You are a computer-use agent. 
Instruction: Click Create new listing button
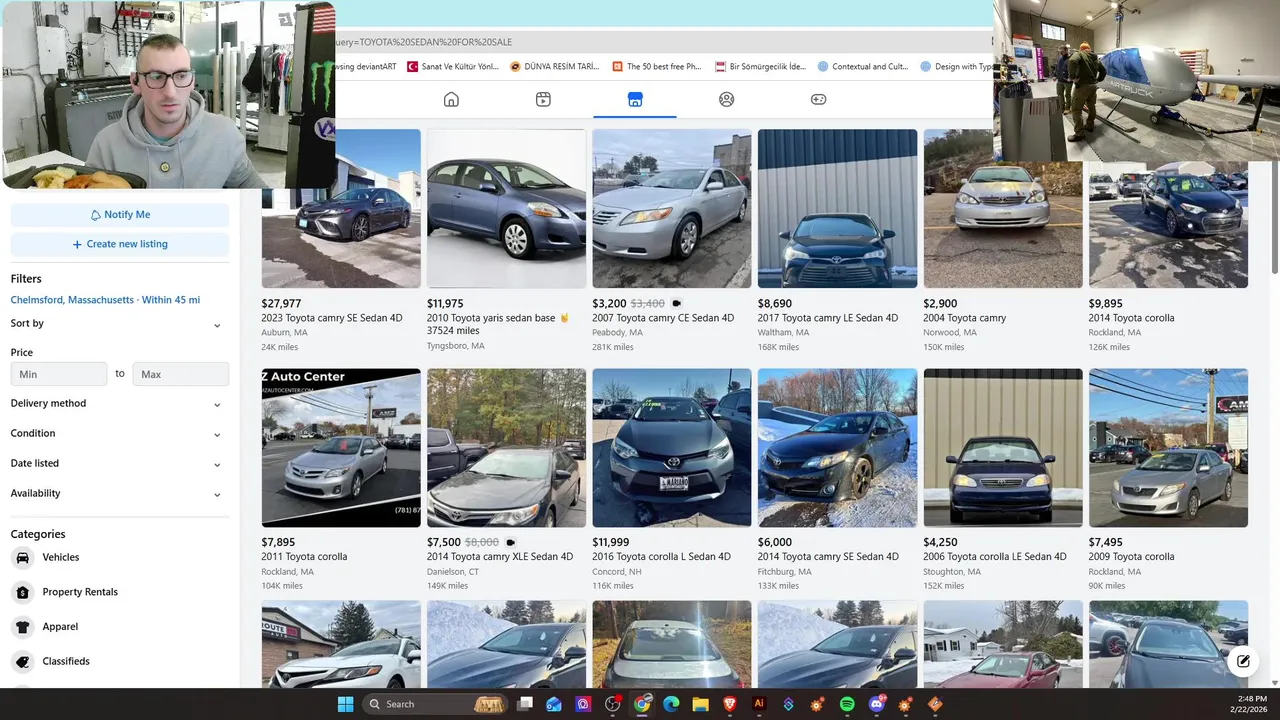point(120,244)
